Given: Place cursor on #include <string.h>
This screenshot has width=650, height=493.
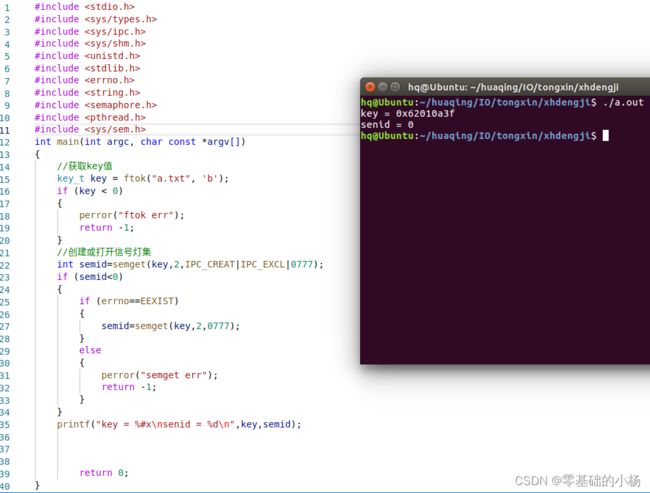Looking at the screenshot, I should point(87,92).
